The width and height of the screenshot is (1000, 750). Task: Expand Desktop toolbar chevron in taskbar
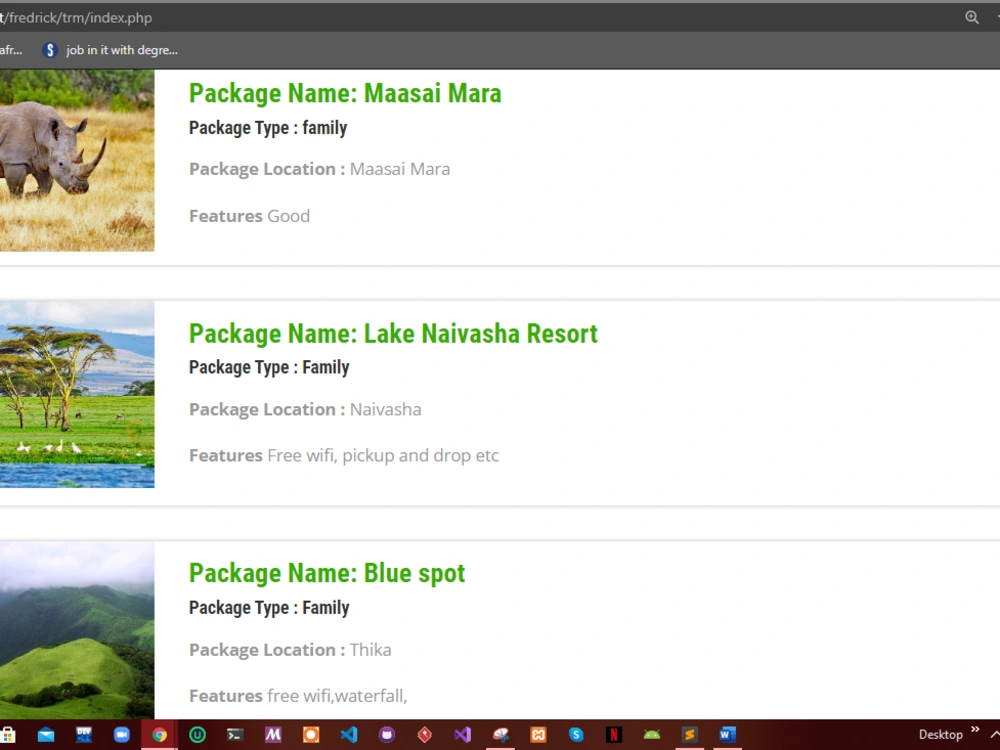(x=975, y=729)
